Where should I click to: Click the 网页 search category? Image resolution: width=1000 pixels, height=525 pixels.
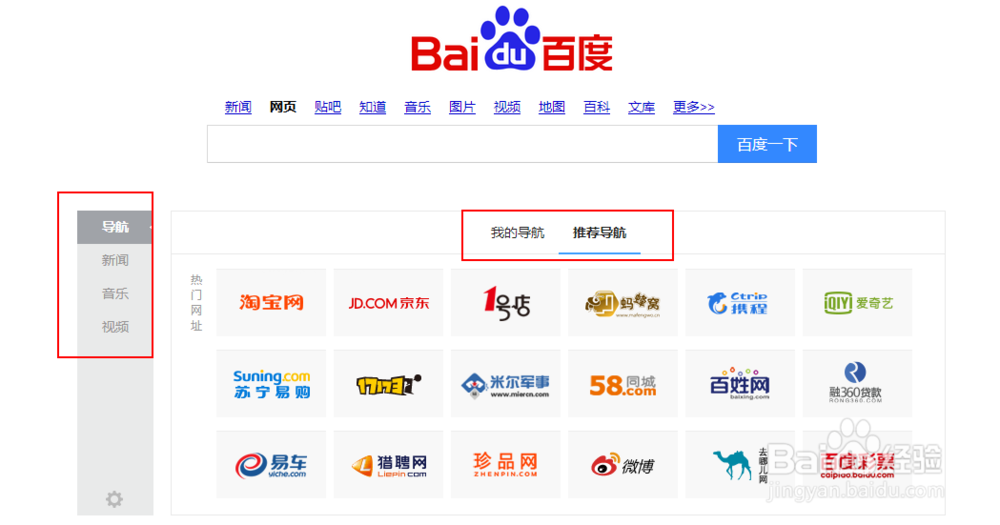coord(283,107)
